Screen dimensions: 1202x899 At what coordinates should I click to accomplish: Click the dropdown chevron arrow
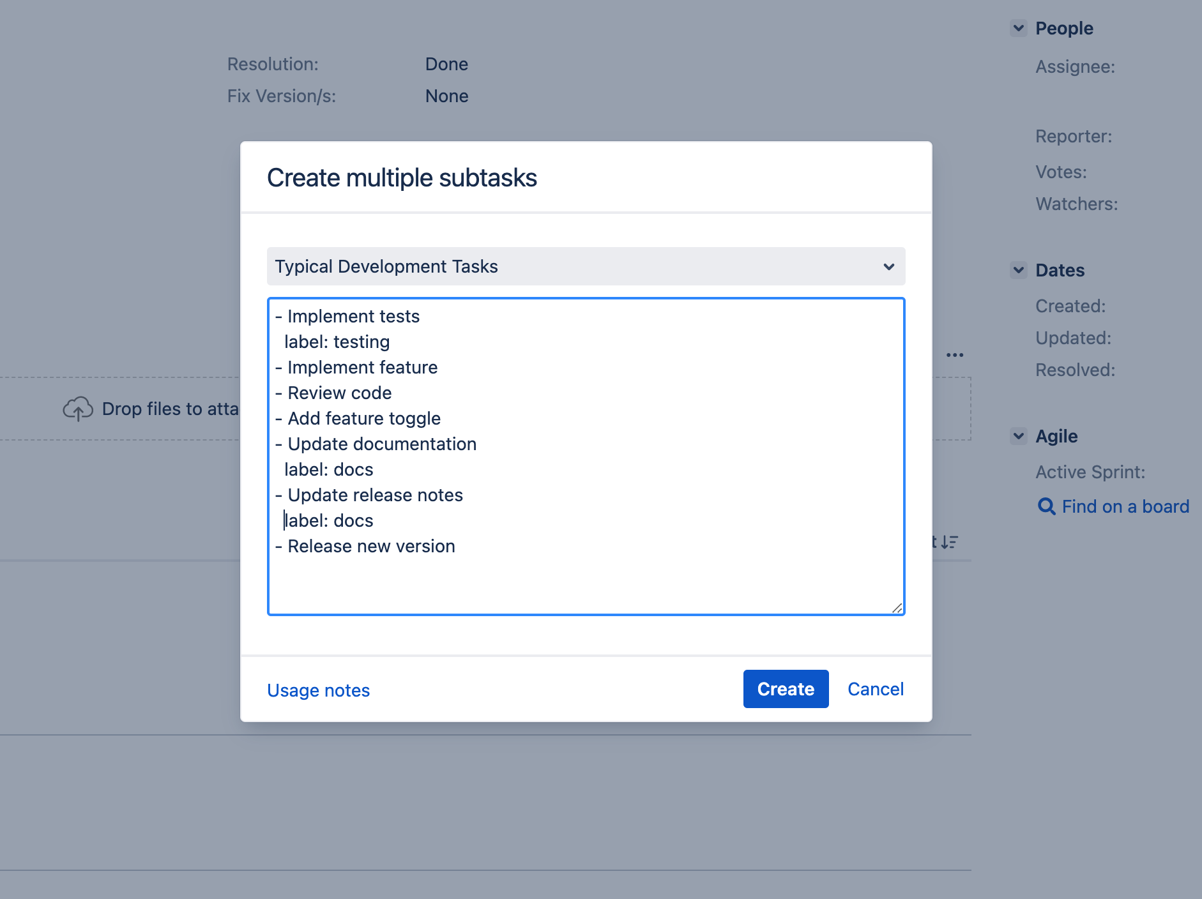tap(888, 267)
